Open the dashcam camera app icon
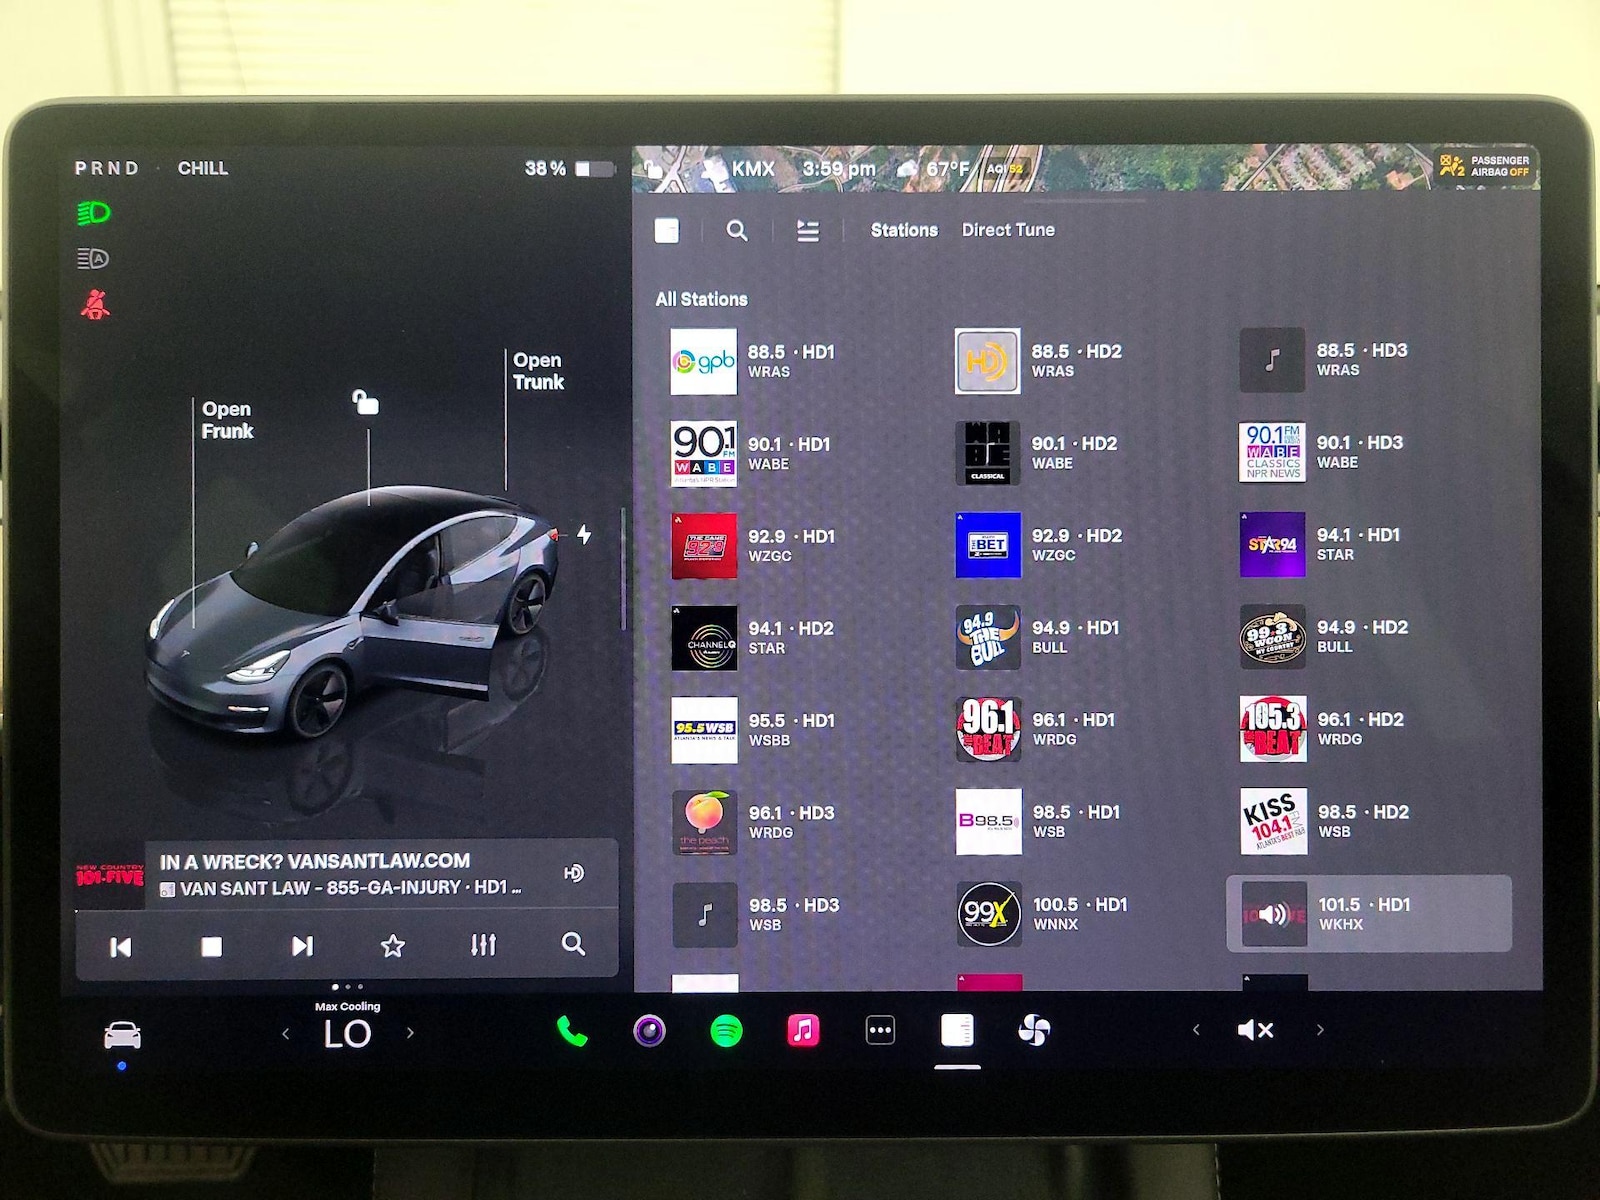 (x=649, y=1031)
